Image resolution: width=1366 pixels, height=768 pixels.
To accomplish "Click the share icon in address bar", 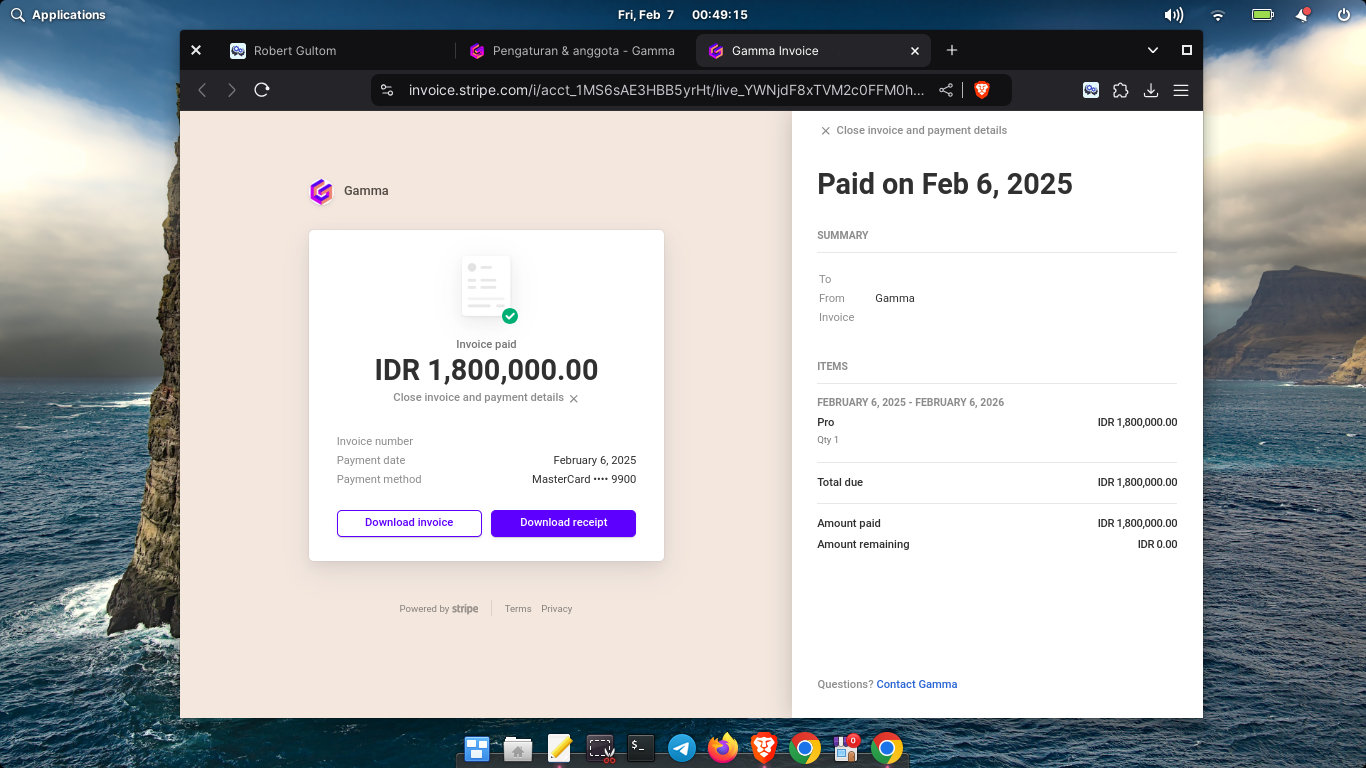I will click(x=946, y=90).
